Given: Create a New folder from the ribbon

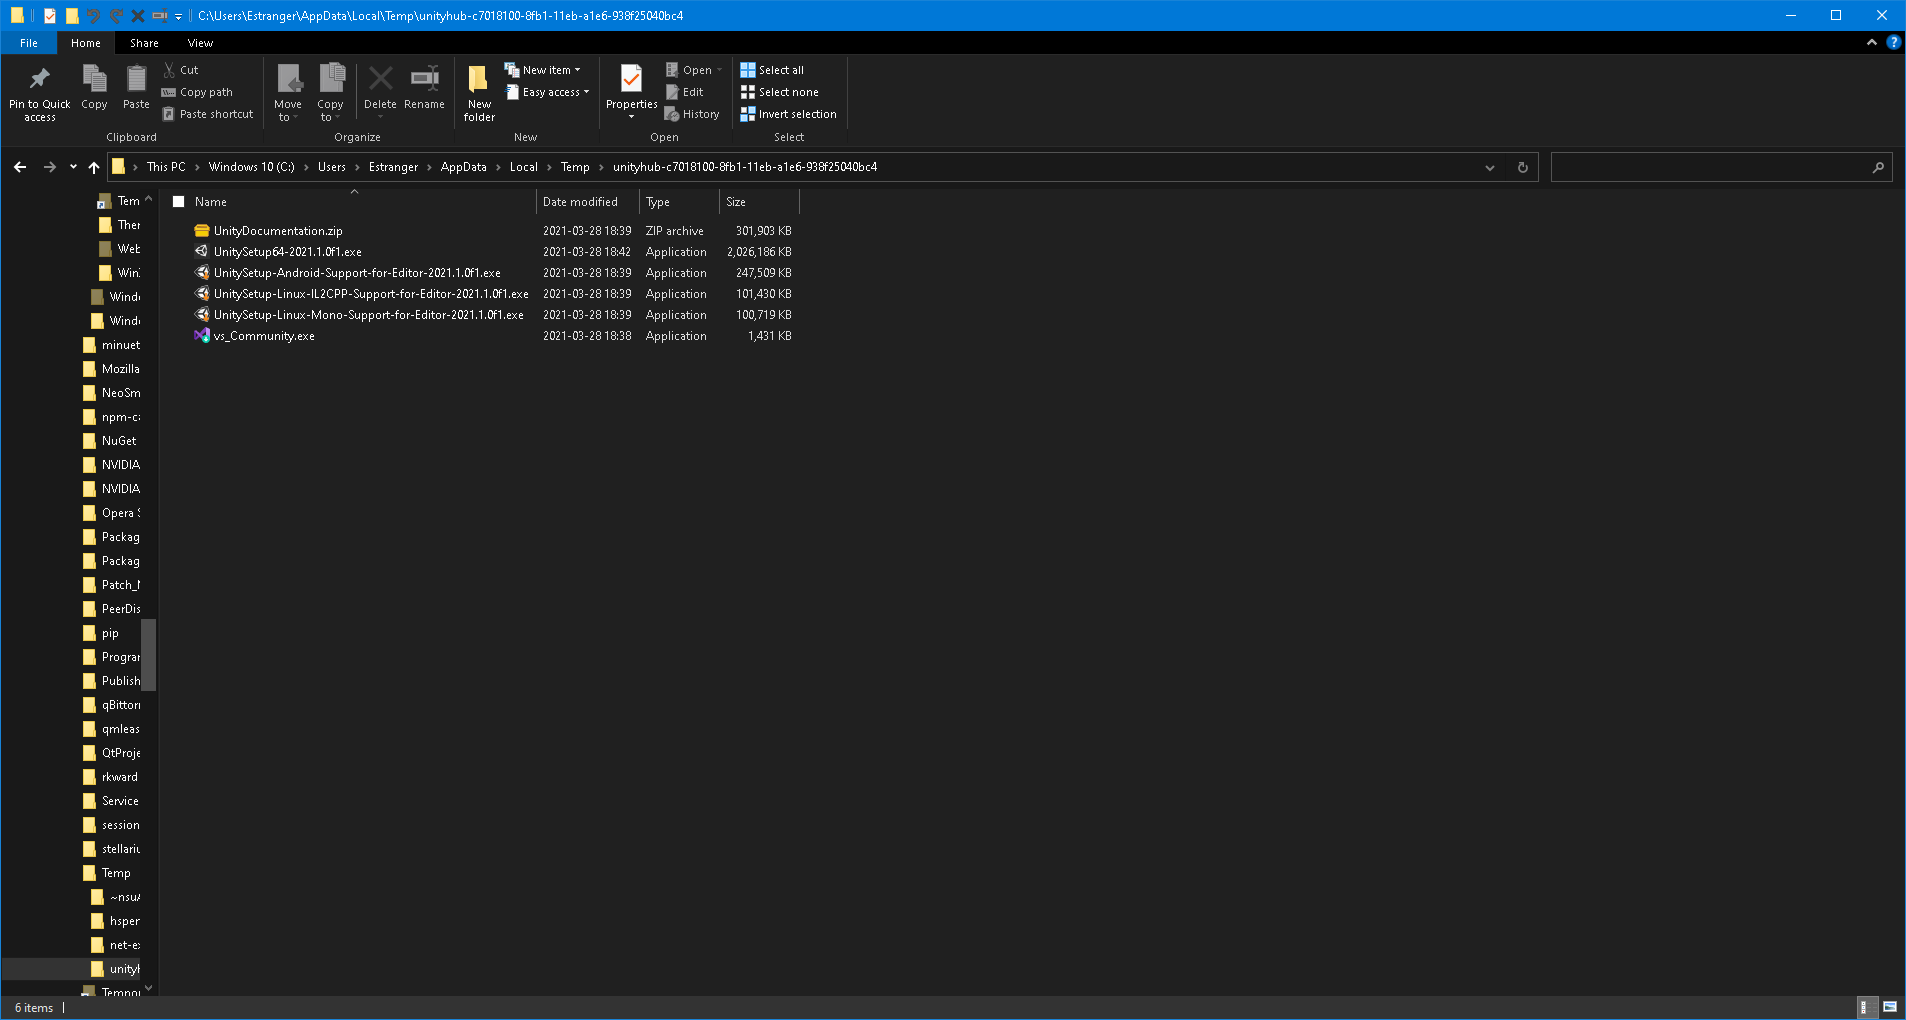Looking at the screenshot, I should coord(479,90).
